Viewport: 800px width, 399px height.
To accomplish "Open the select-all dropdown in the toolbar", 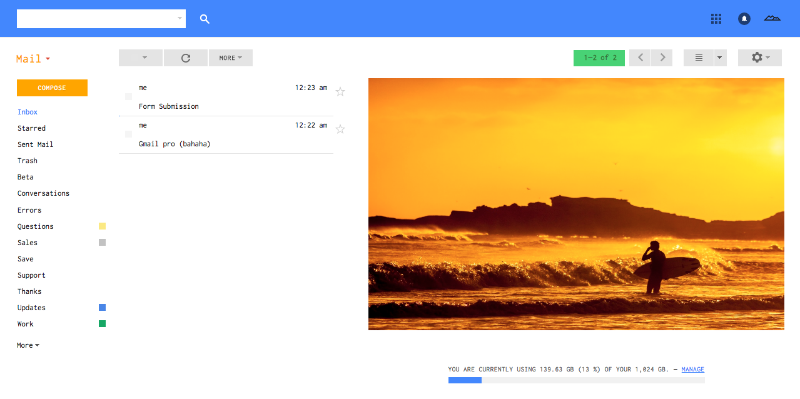I will 141,58.
